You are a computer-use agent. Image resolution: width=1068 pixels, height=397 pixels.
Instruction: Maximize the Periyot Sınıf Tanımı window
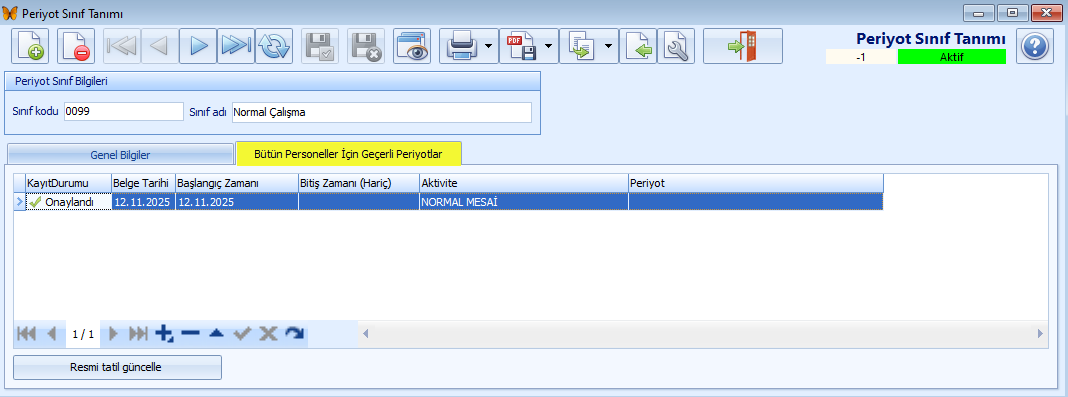pos(1012,12)
